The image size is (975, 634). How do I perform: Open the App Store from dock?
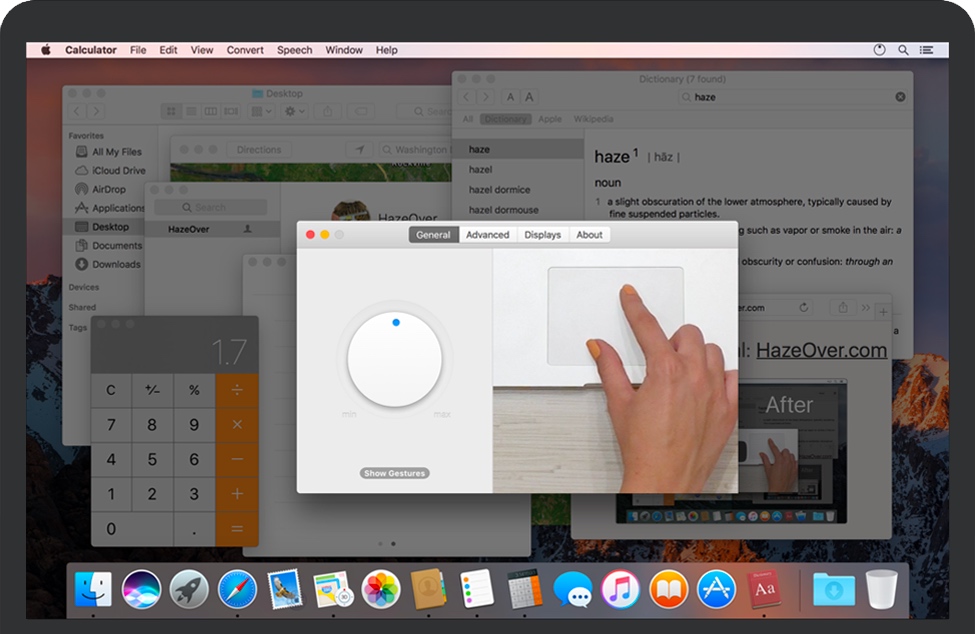click(717, 589)
